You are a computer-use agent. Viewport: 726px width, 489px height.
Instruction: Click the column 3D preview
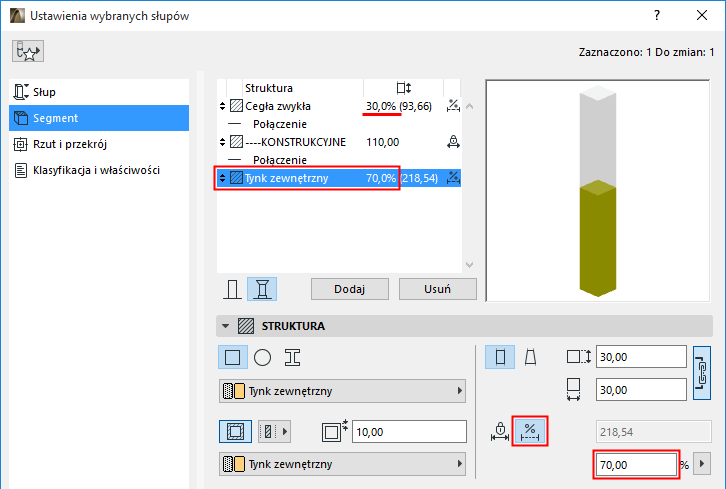point(597,190)
